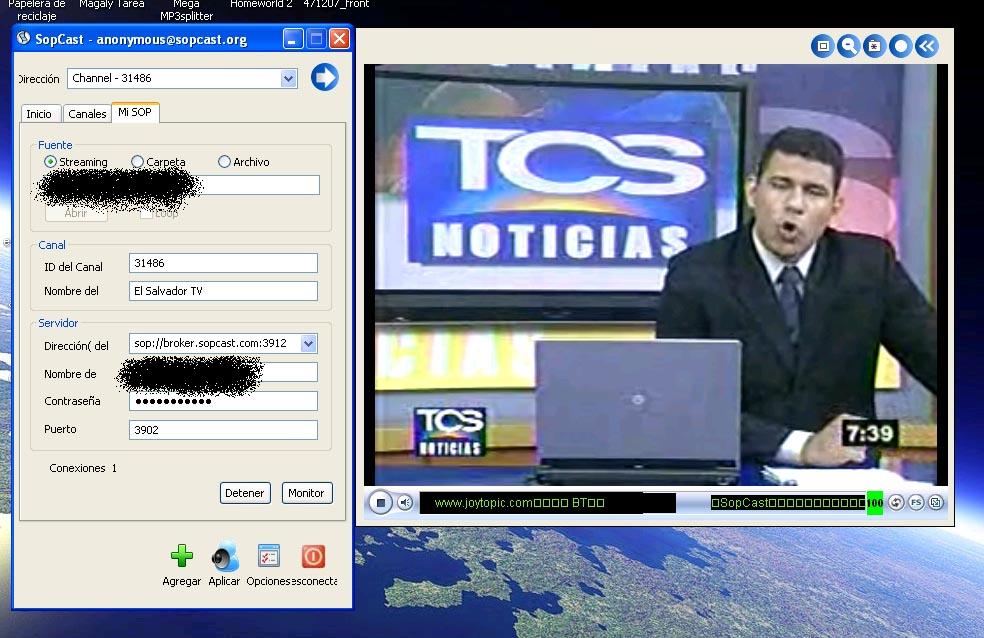984x638 pixels.
Task: Click the refresh icon next to buffer 100
Action: point(896,502)
